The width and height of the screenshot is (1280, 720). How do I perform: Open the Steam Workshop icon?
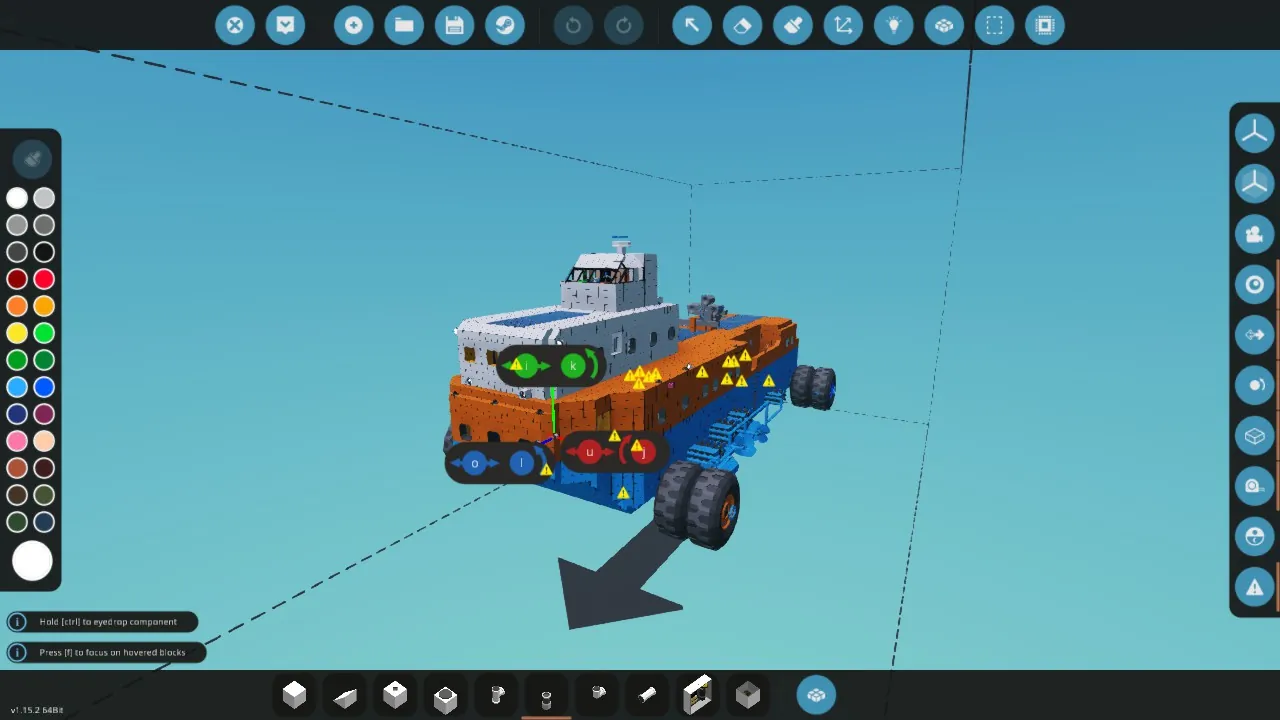pyautogui.click(x=505, y=25)
